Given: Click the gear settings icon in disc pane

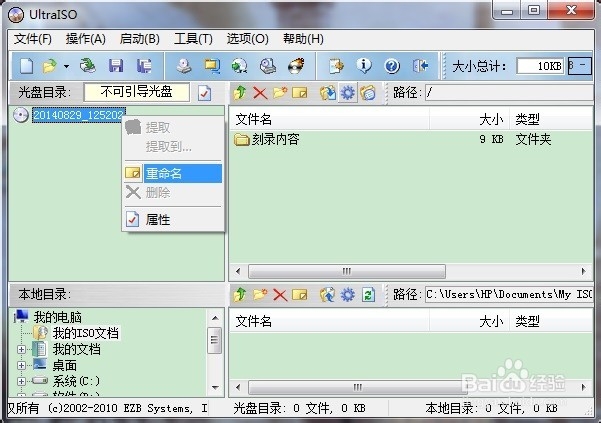Looking at the screenshot, I should [348, 93].
